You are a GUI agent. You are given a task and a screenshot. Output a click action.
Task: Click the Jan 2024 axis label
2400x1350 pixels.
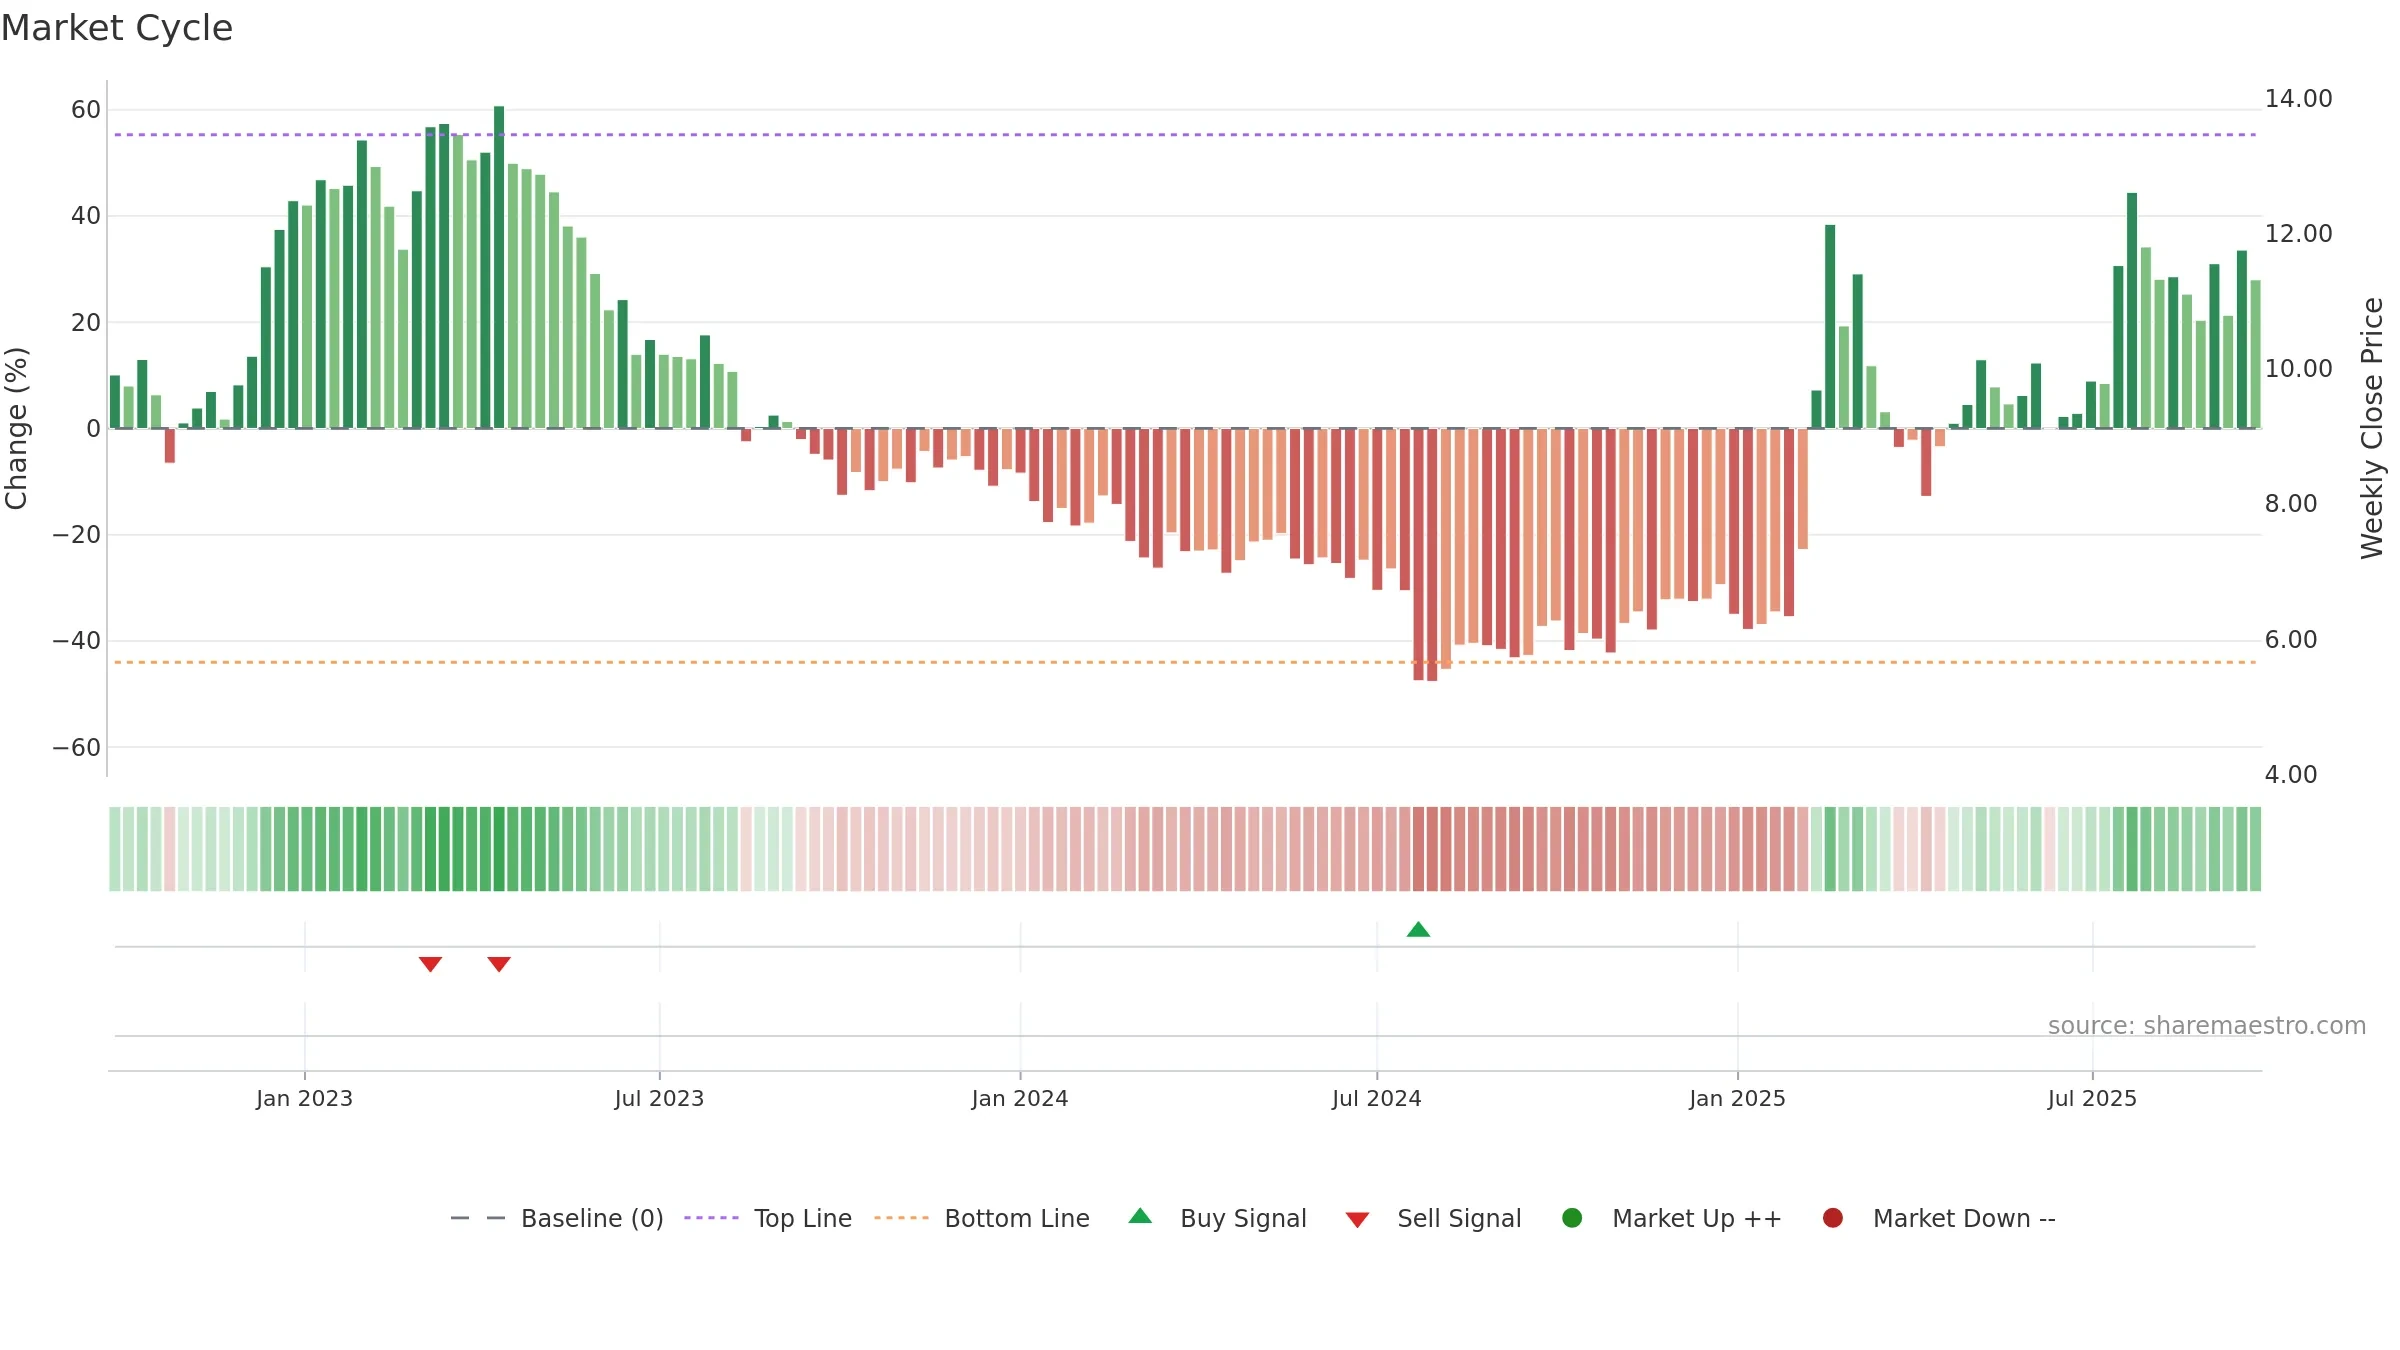(x=1020, y=1098)
